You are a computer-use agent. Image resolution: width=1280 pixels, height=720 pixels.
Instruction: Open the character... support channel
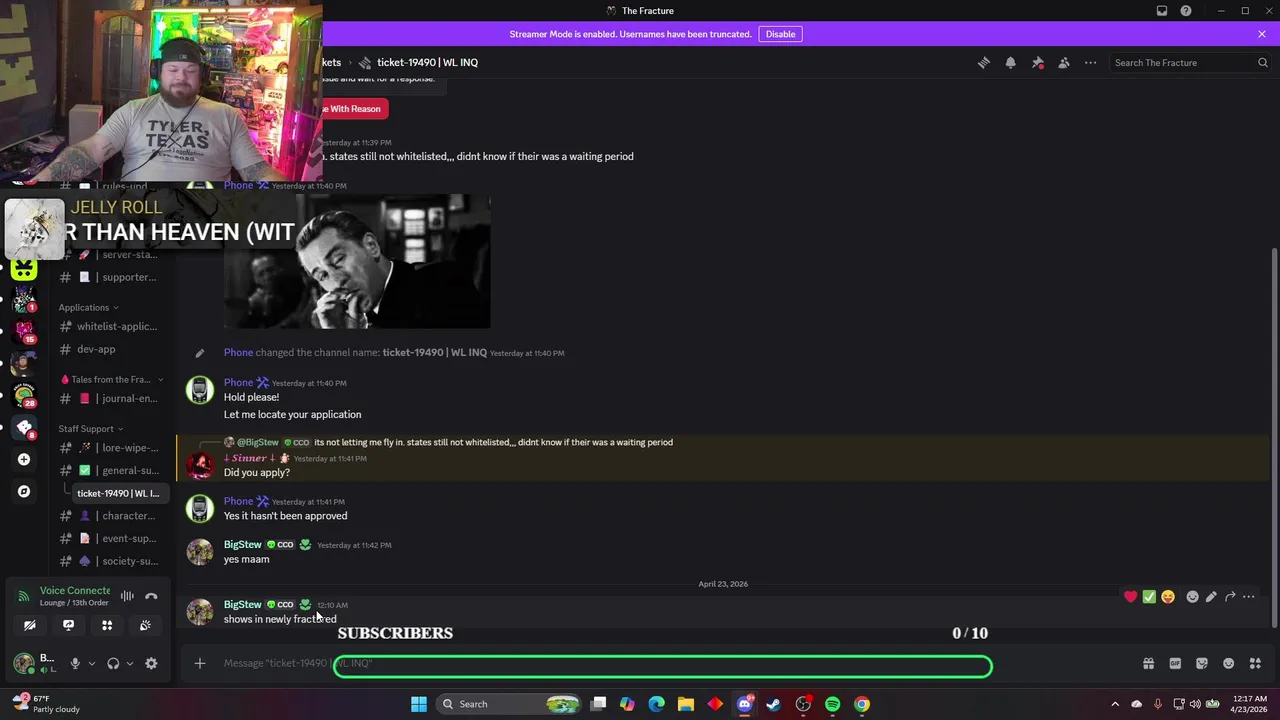(x=110, y=516)
